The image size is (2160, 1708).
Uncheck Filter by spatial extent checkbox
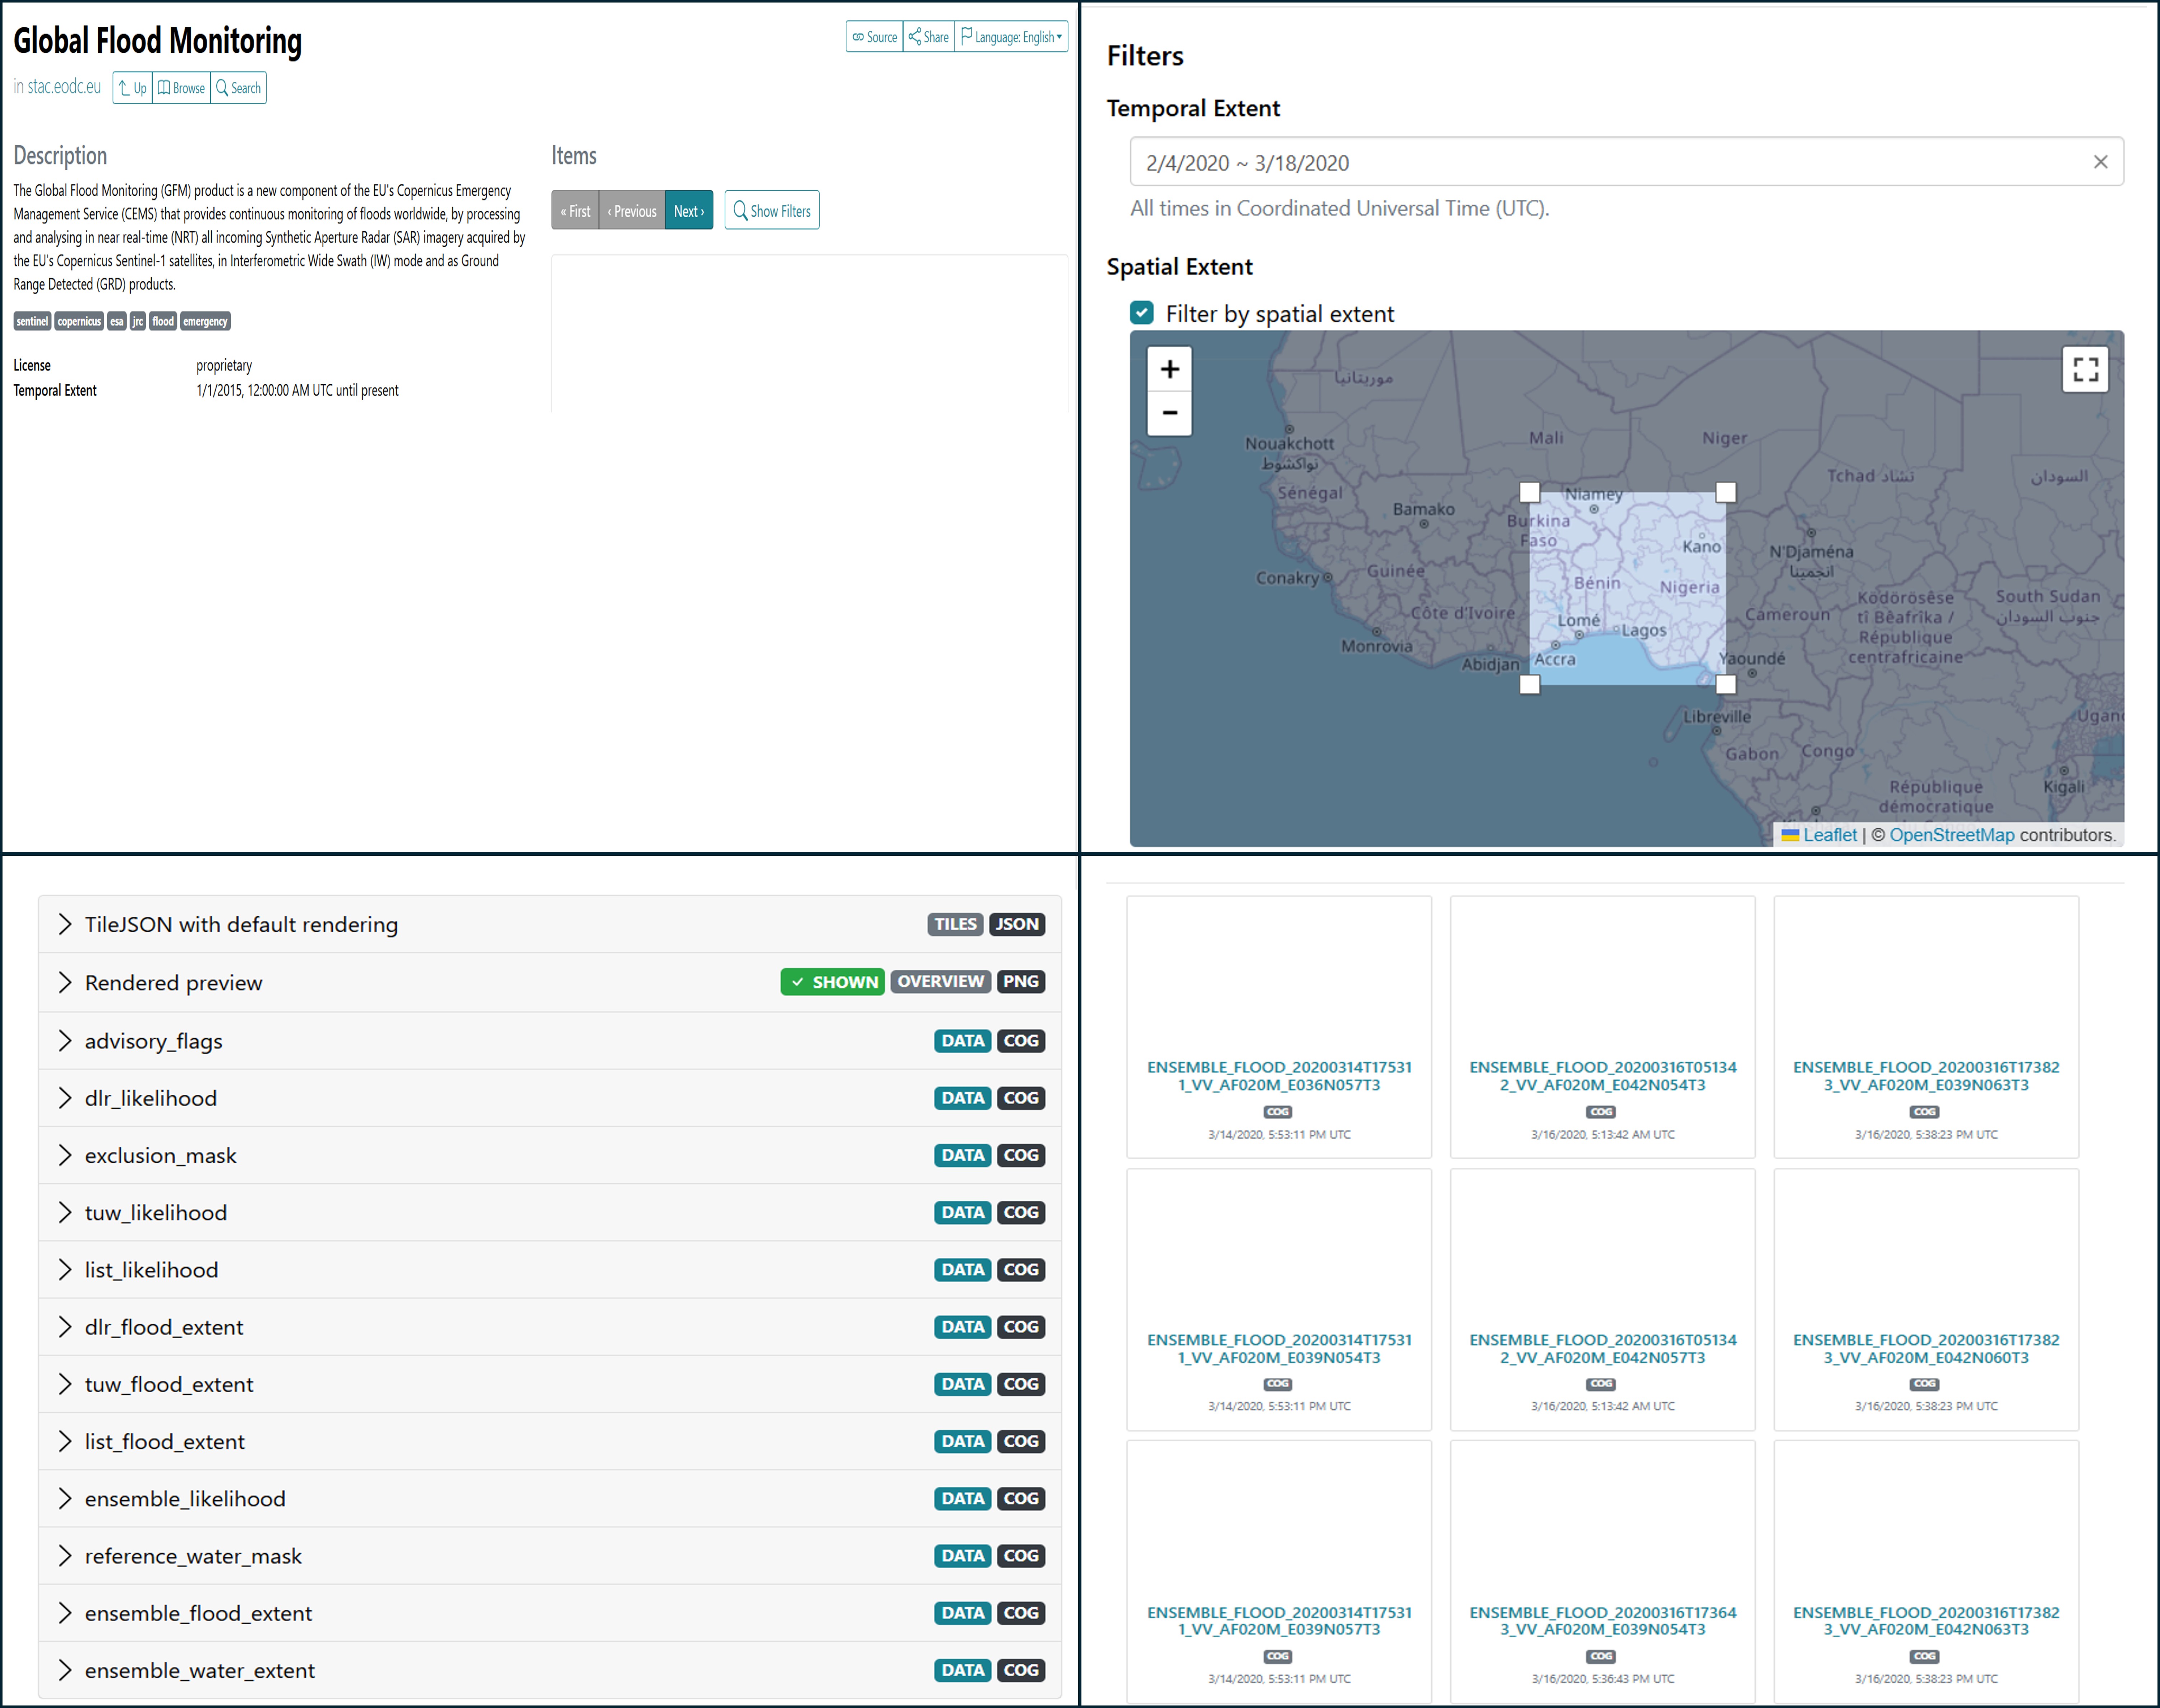pos(1142,313)
